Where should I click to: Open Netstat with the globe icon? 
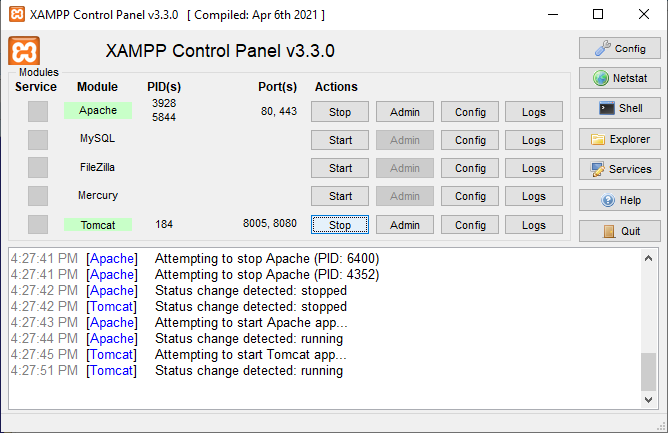pyautogui.click(x=620, y=78)
